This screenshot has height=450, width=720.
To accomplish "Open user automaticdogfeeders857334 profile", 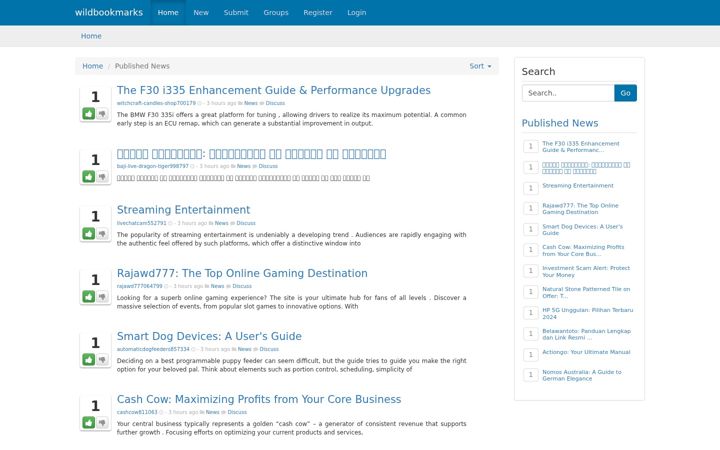I will pos(153,349).
